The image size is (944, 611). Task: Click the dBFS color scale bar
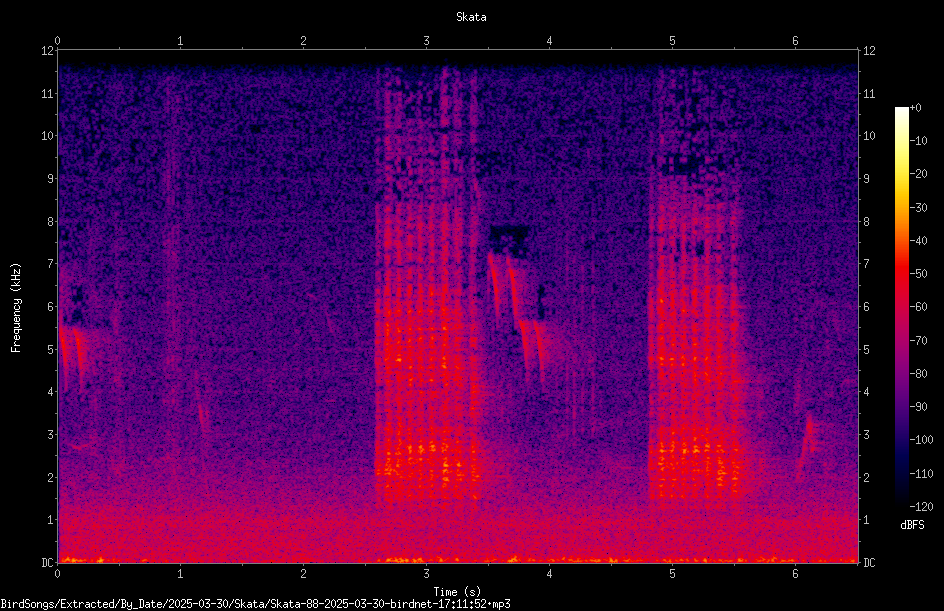[902, 307]
